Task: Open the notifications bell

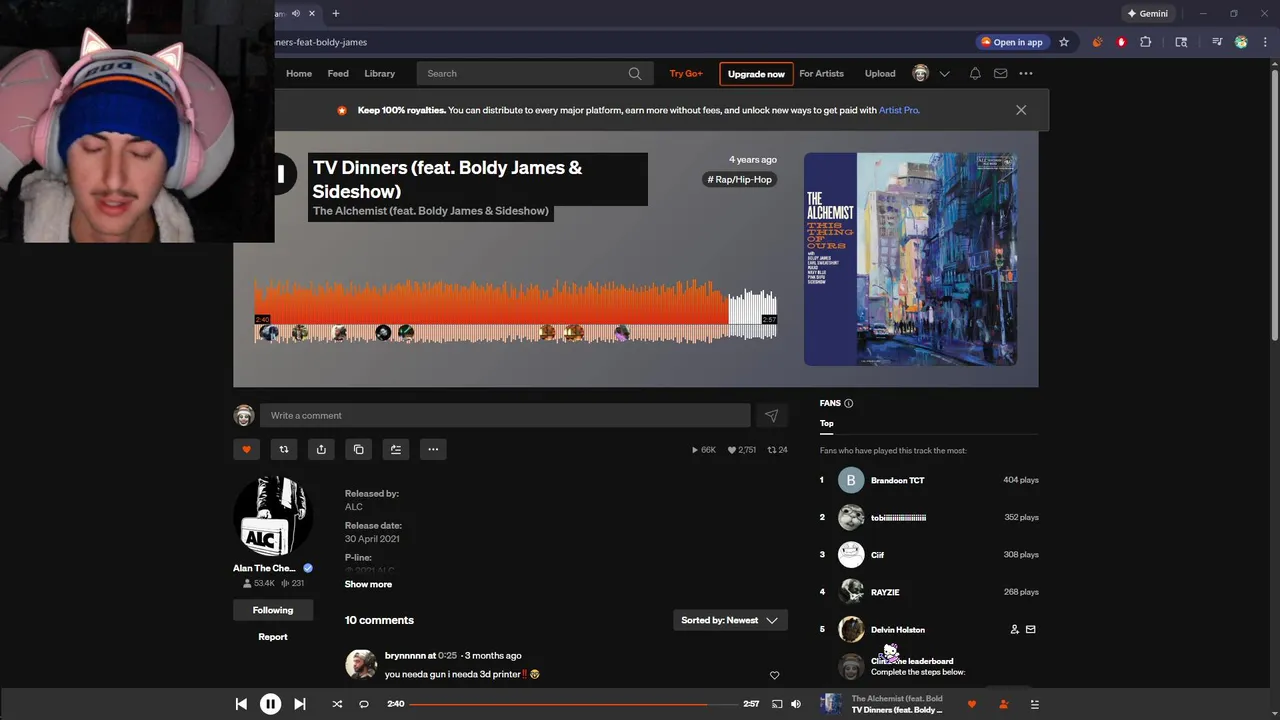Action: pos(975,73)
